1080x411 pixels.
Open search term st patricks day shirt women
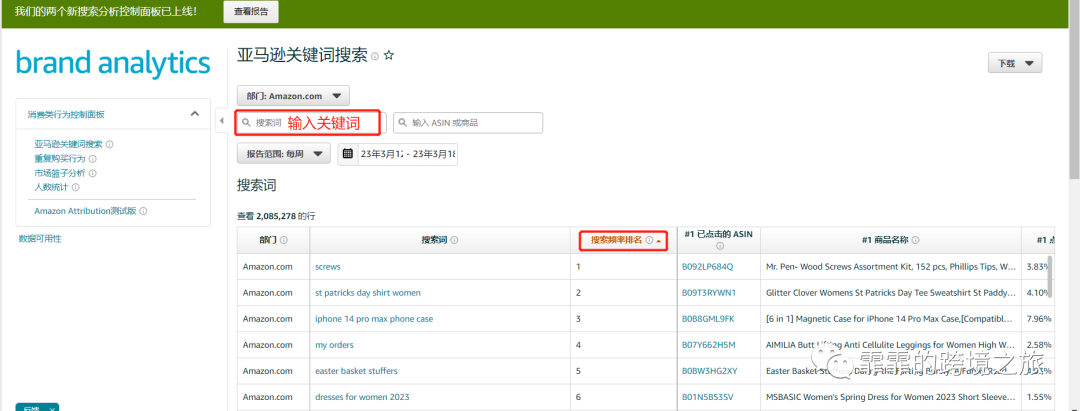coord(368,293)
